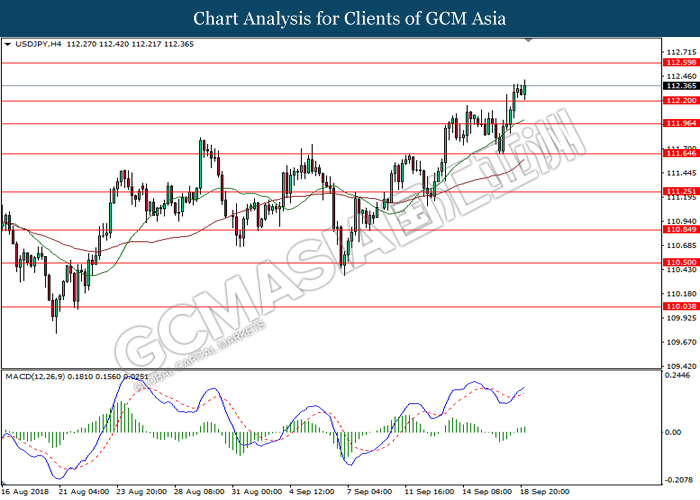Click the 110.500 red price label

tap(681, 262)
